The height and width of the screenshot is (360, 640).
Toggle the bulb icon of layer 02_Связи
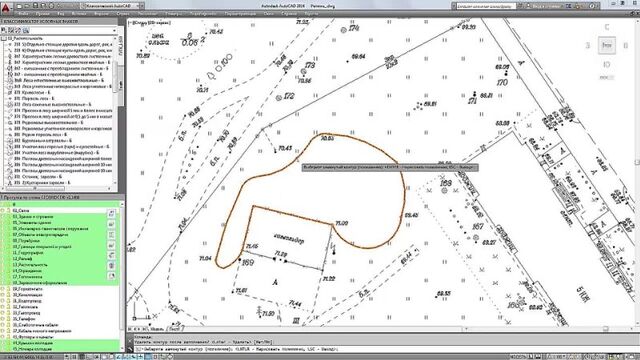click(3, 210)
